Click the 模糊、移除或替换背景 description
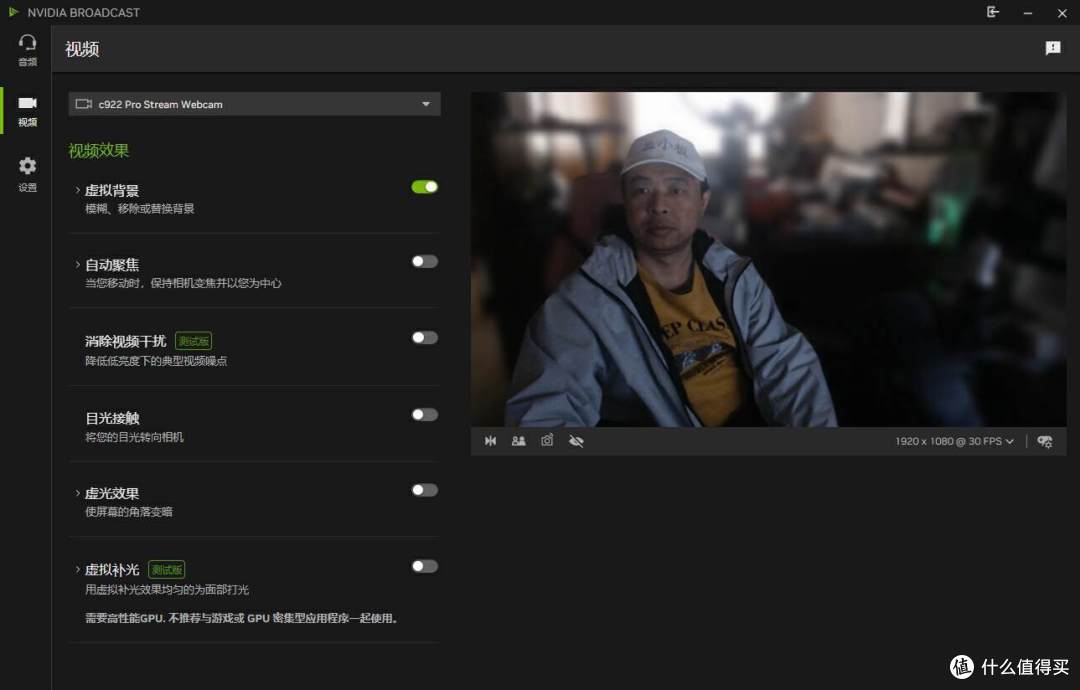The image size is (1080, 690). tap(140, 209)
